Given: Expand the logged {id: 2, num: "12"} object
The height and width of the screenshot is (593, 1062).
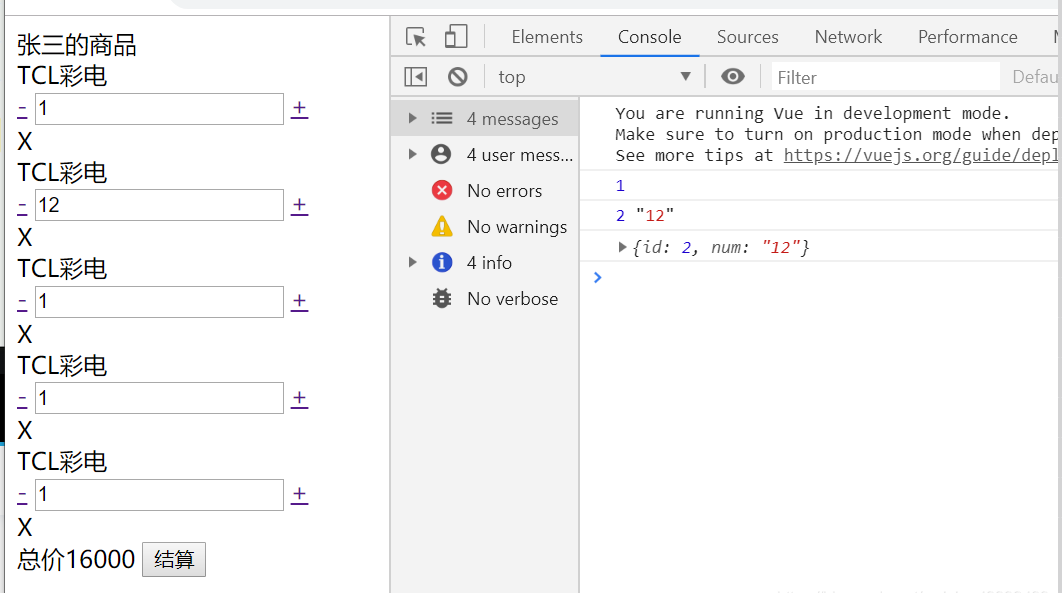Looking at the screenshot, I should pos(622,247).
